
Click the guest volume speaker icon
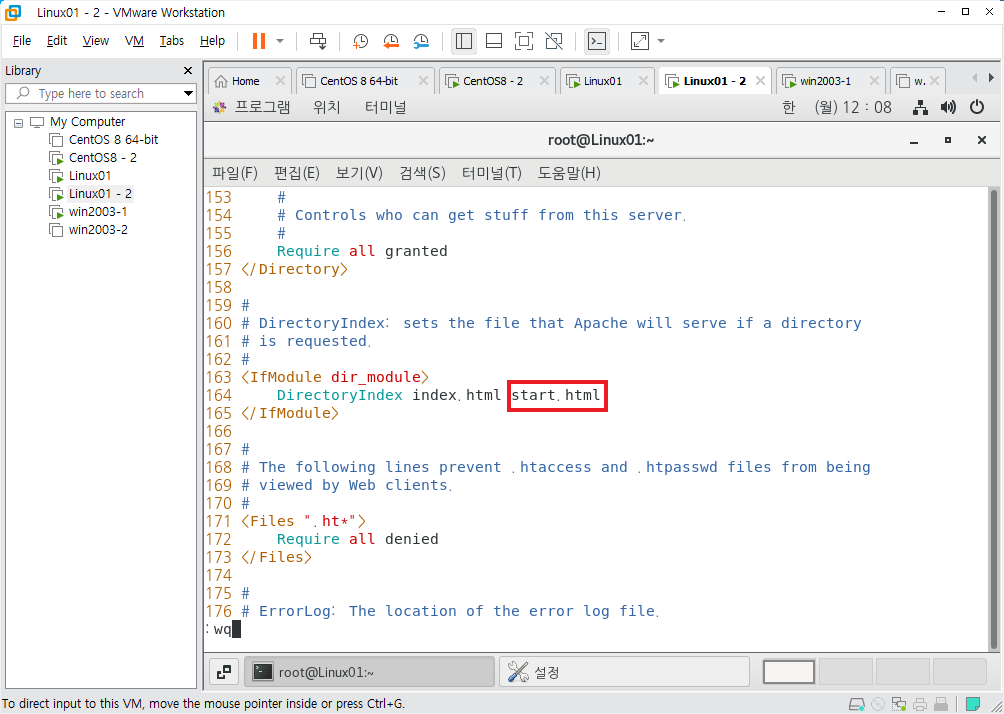click(x=948, y=108)
